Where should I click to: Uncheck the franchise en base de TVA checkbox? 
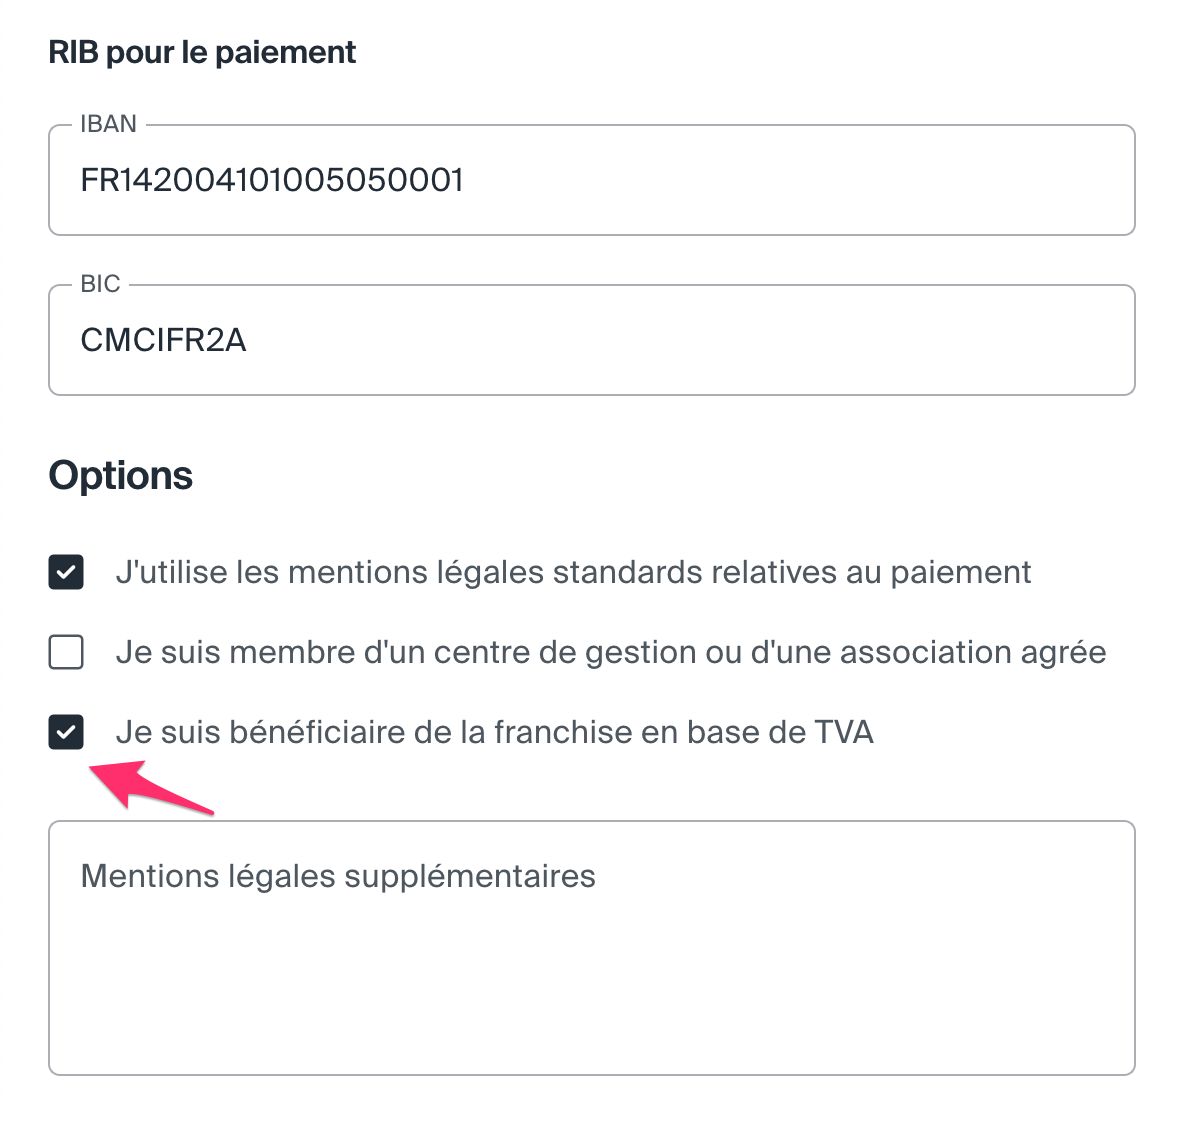66,732
